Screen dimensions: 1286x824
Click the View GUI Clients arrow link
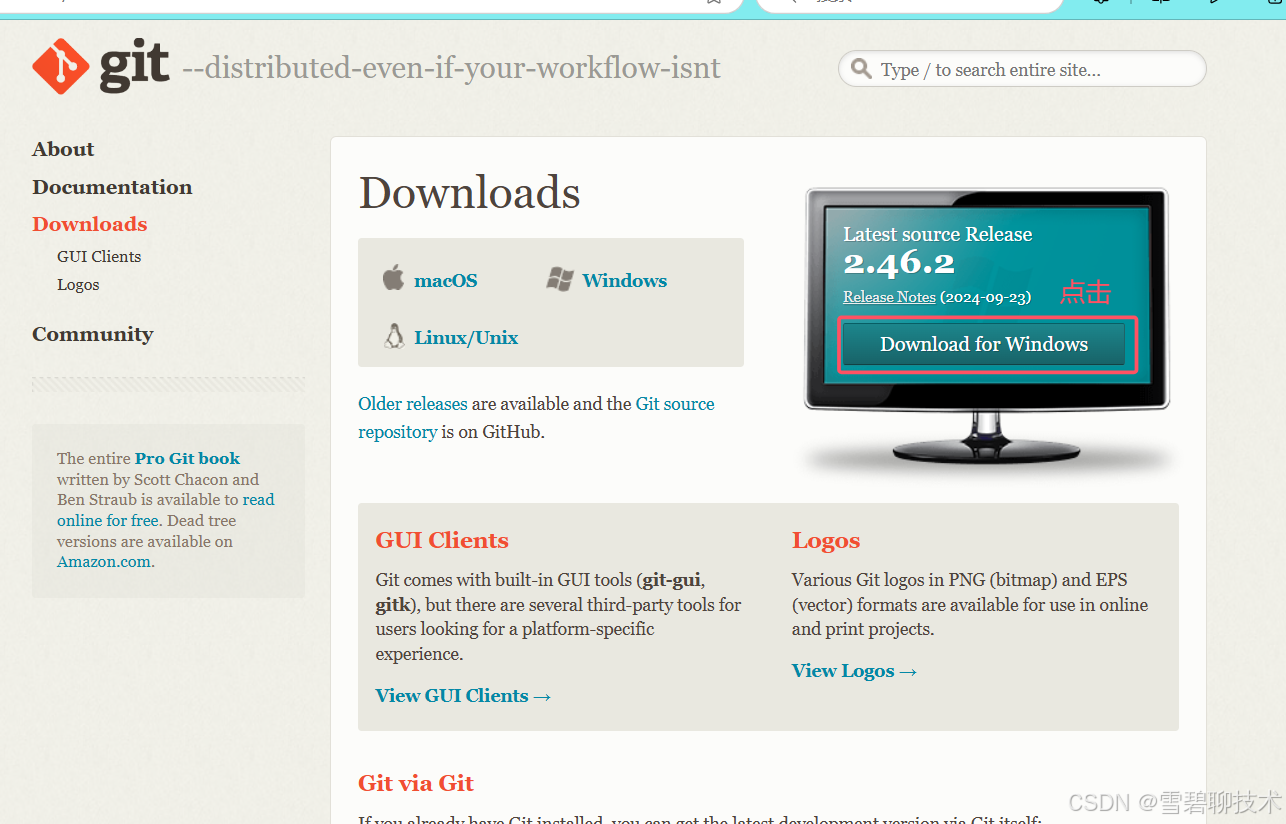tap(464, 696)
